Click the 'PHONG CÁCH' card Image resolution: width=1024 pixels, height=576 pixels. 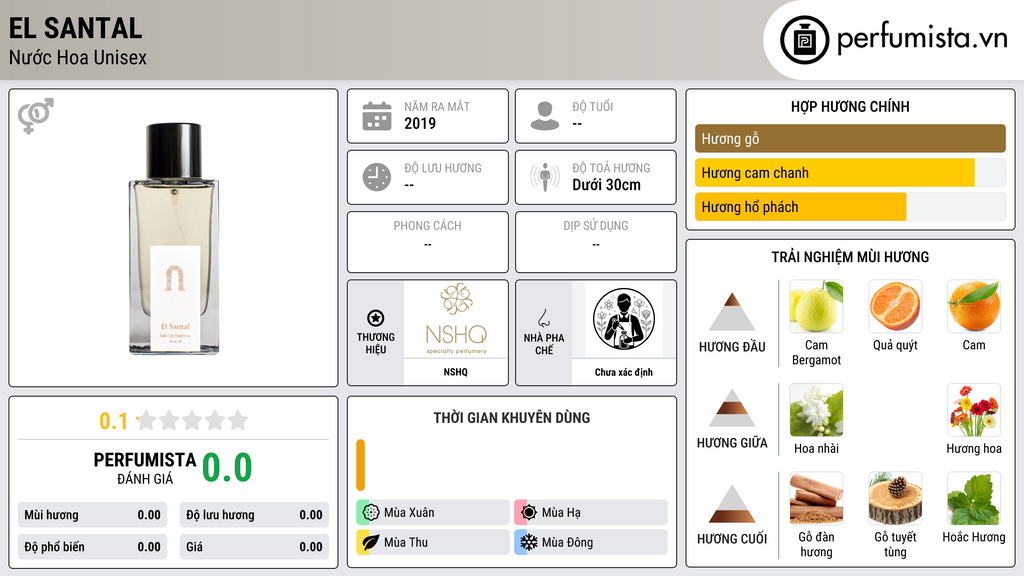coord(428,242)
